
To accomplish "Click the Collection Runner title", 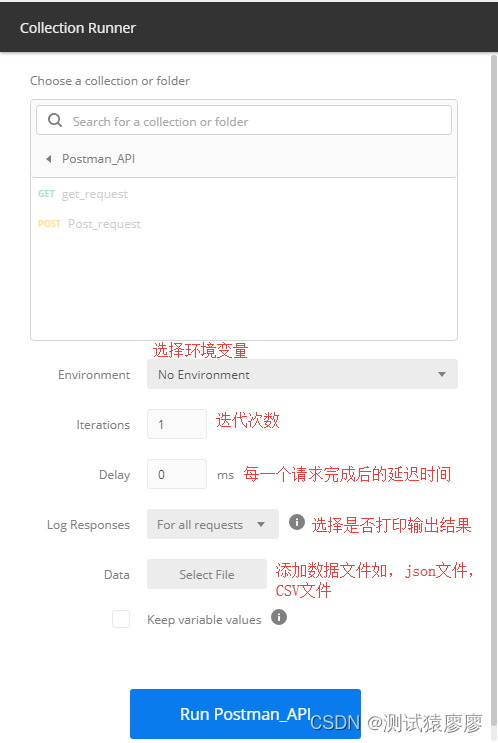I will 78,28.
